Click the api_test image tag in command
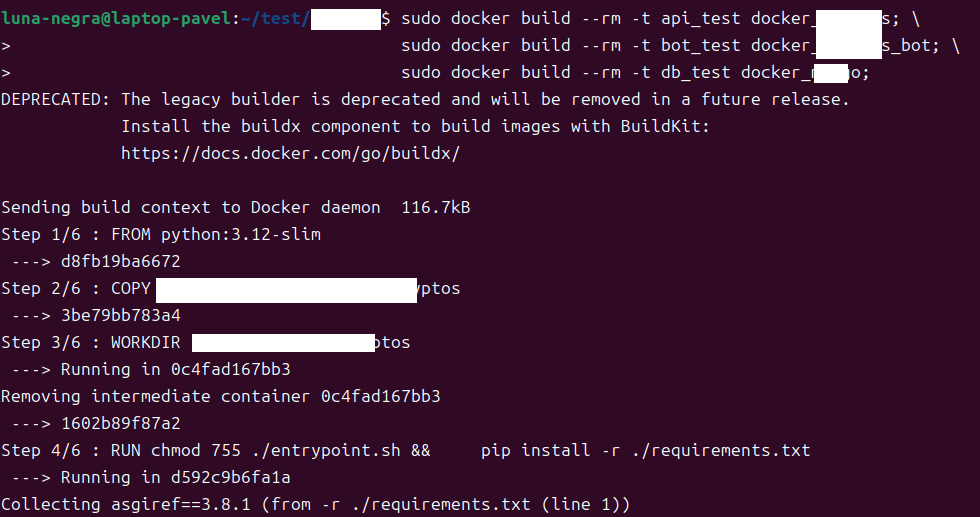This screenshot has height=517, width=980. pyautogui.click(x=700, y=18)
